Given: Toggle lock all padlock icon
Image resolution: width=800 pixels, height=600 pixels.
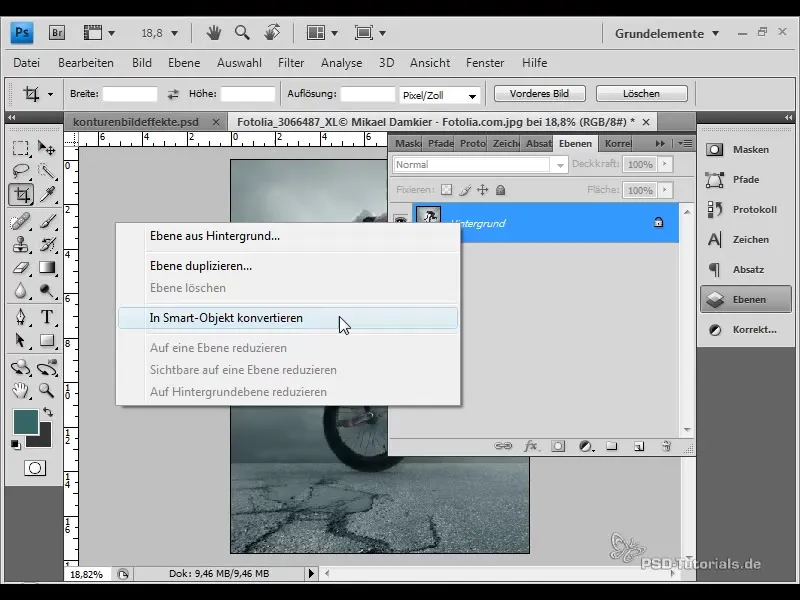Looking at the screenshot, I should click(501, 190).
